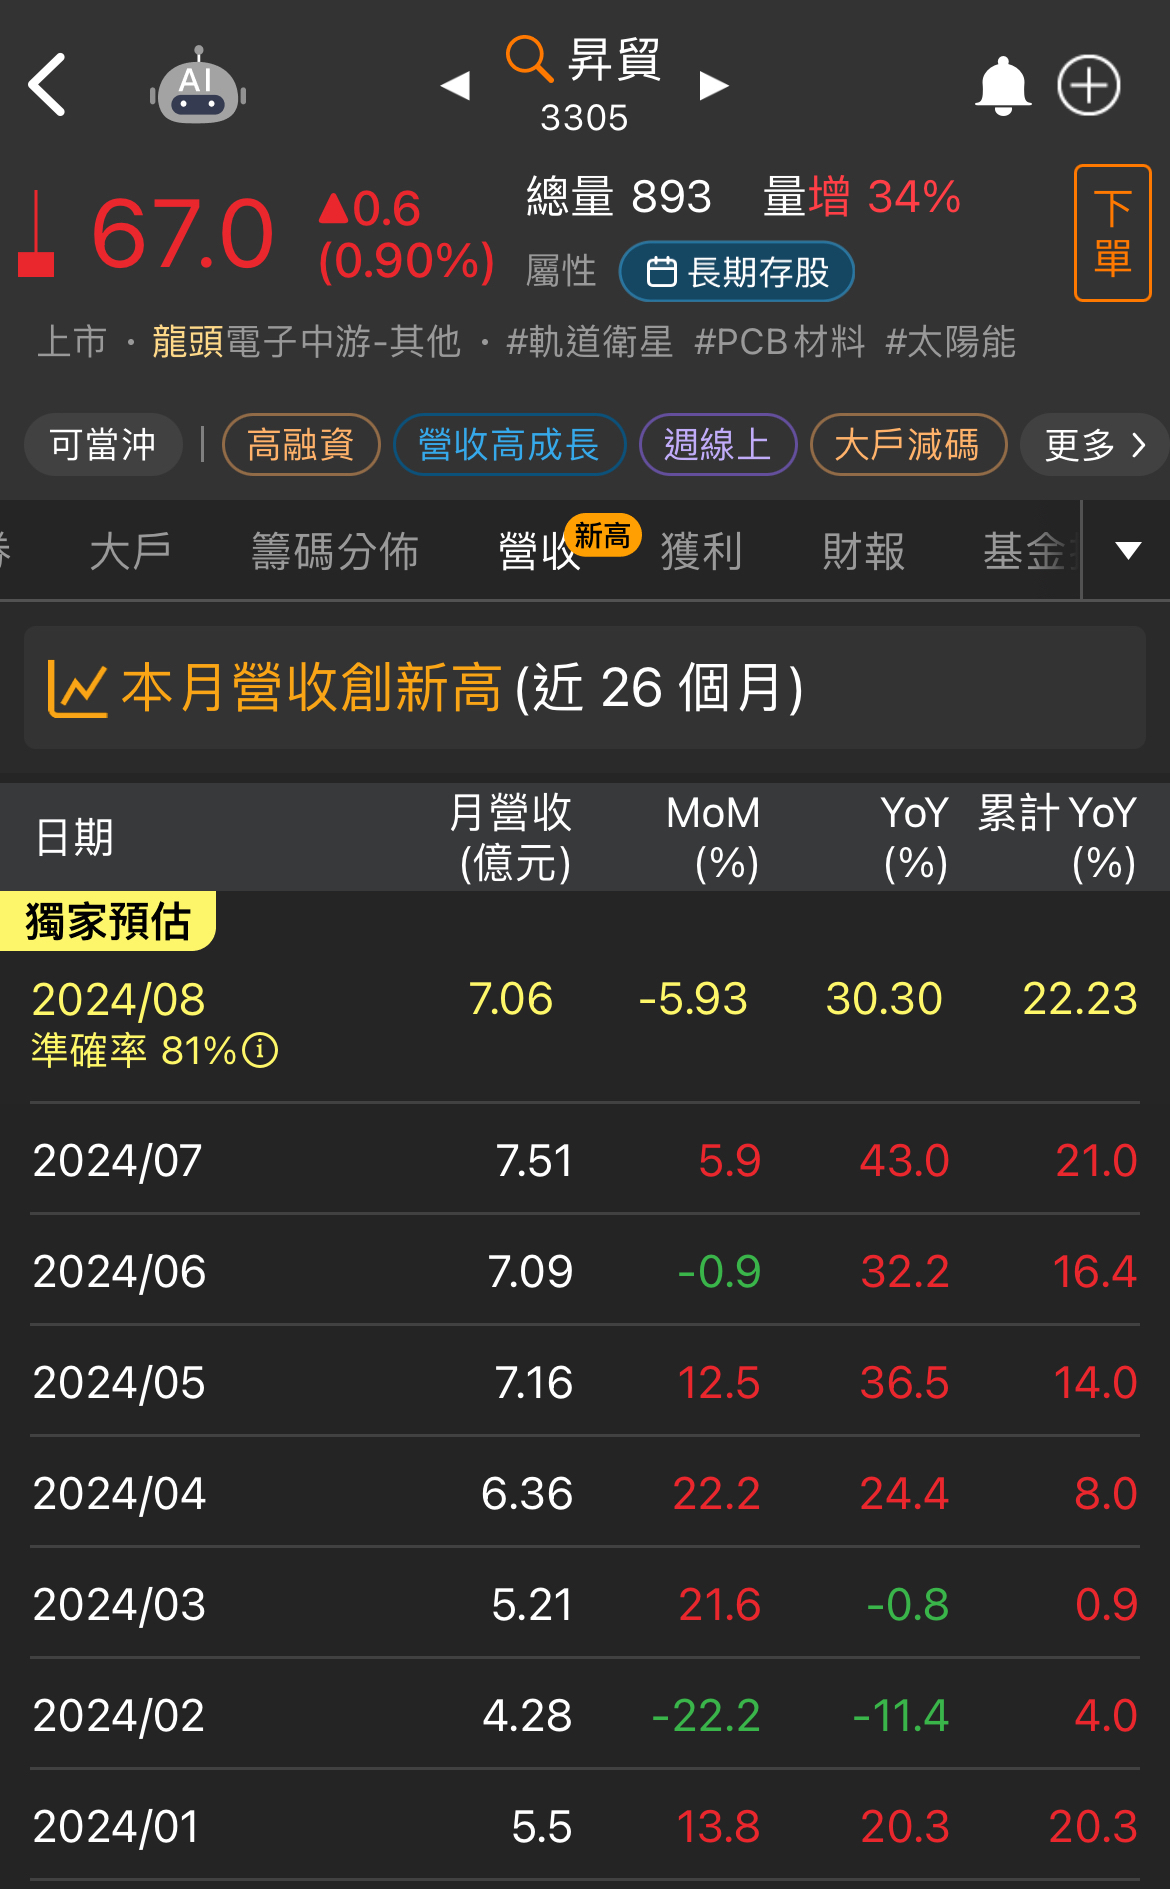Open the notification bell alerts
Viewport: 1170px width, 1889px height.
click(1002, 86)
